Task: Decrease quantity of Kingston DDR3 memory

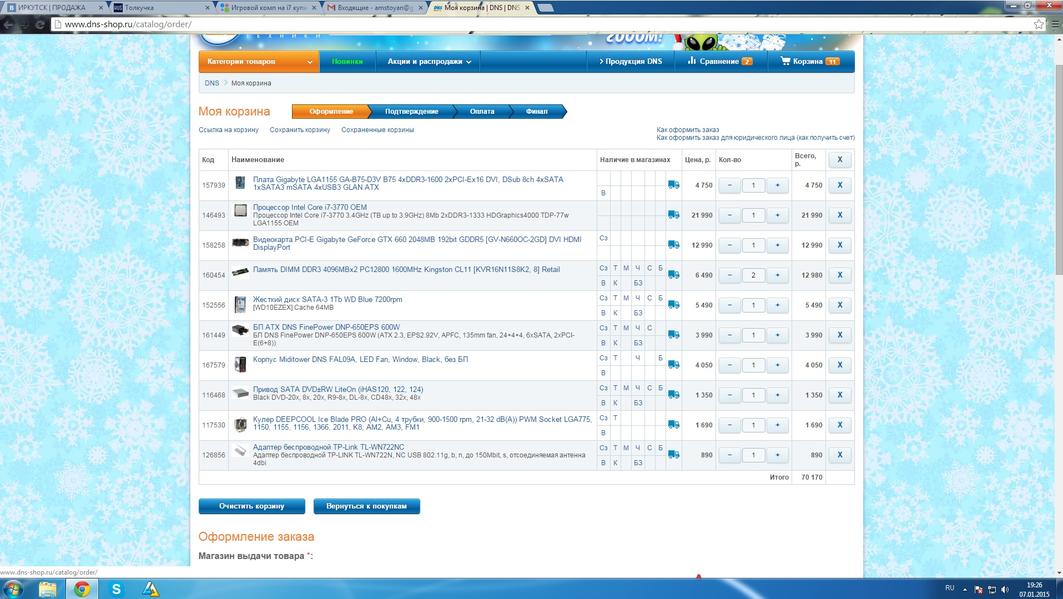Action: point(729,275)
